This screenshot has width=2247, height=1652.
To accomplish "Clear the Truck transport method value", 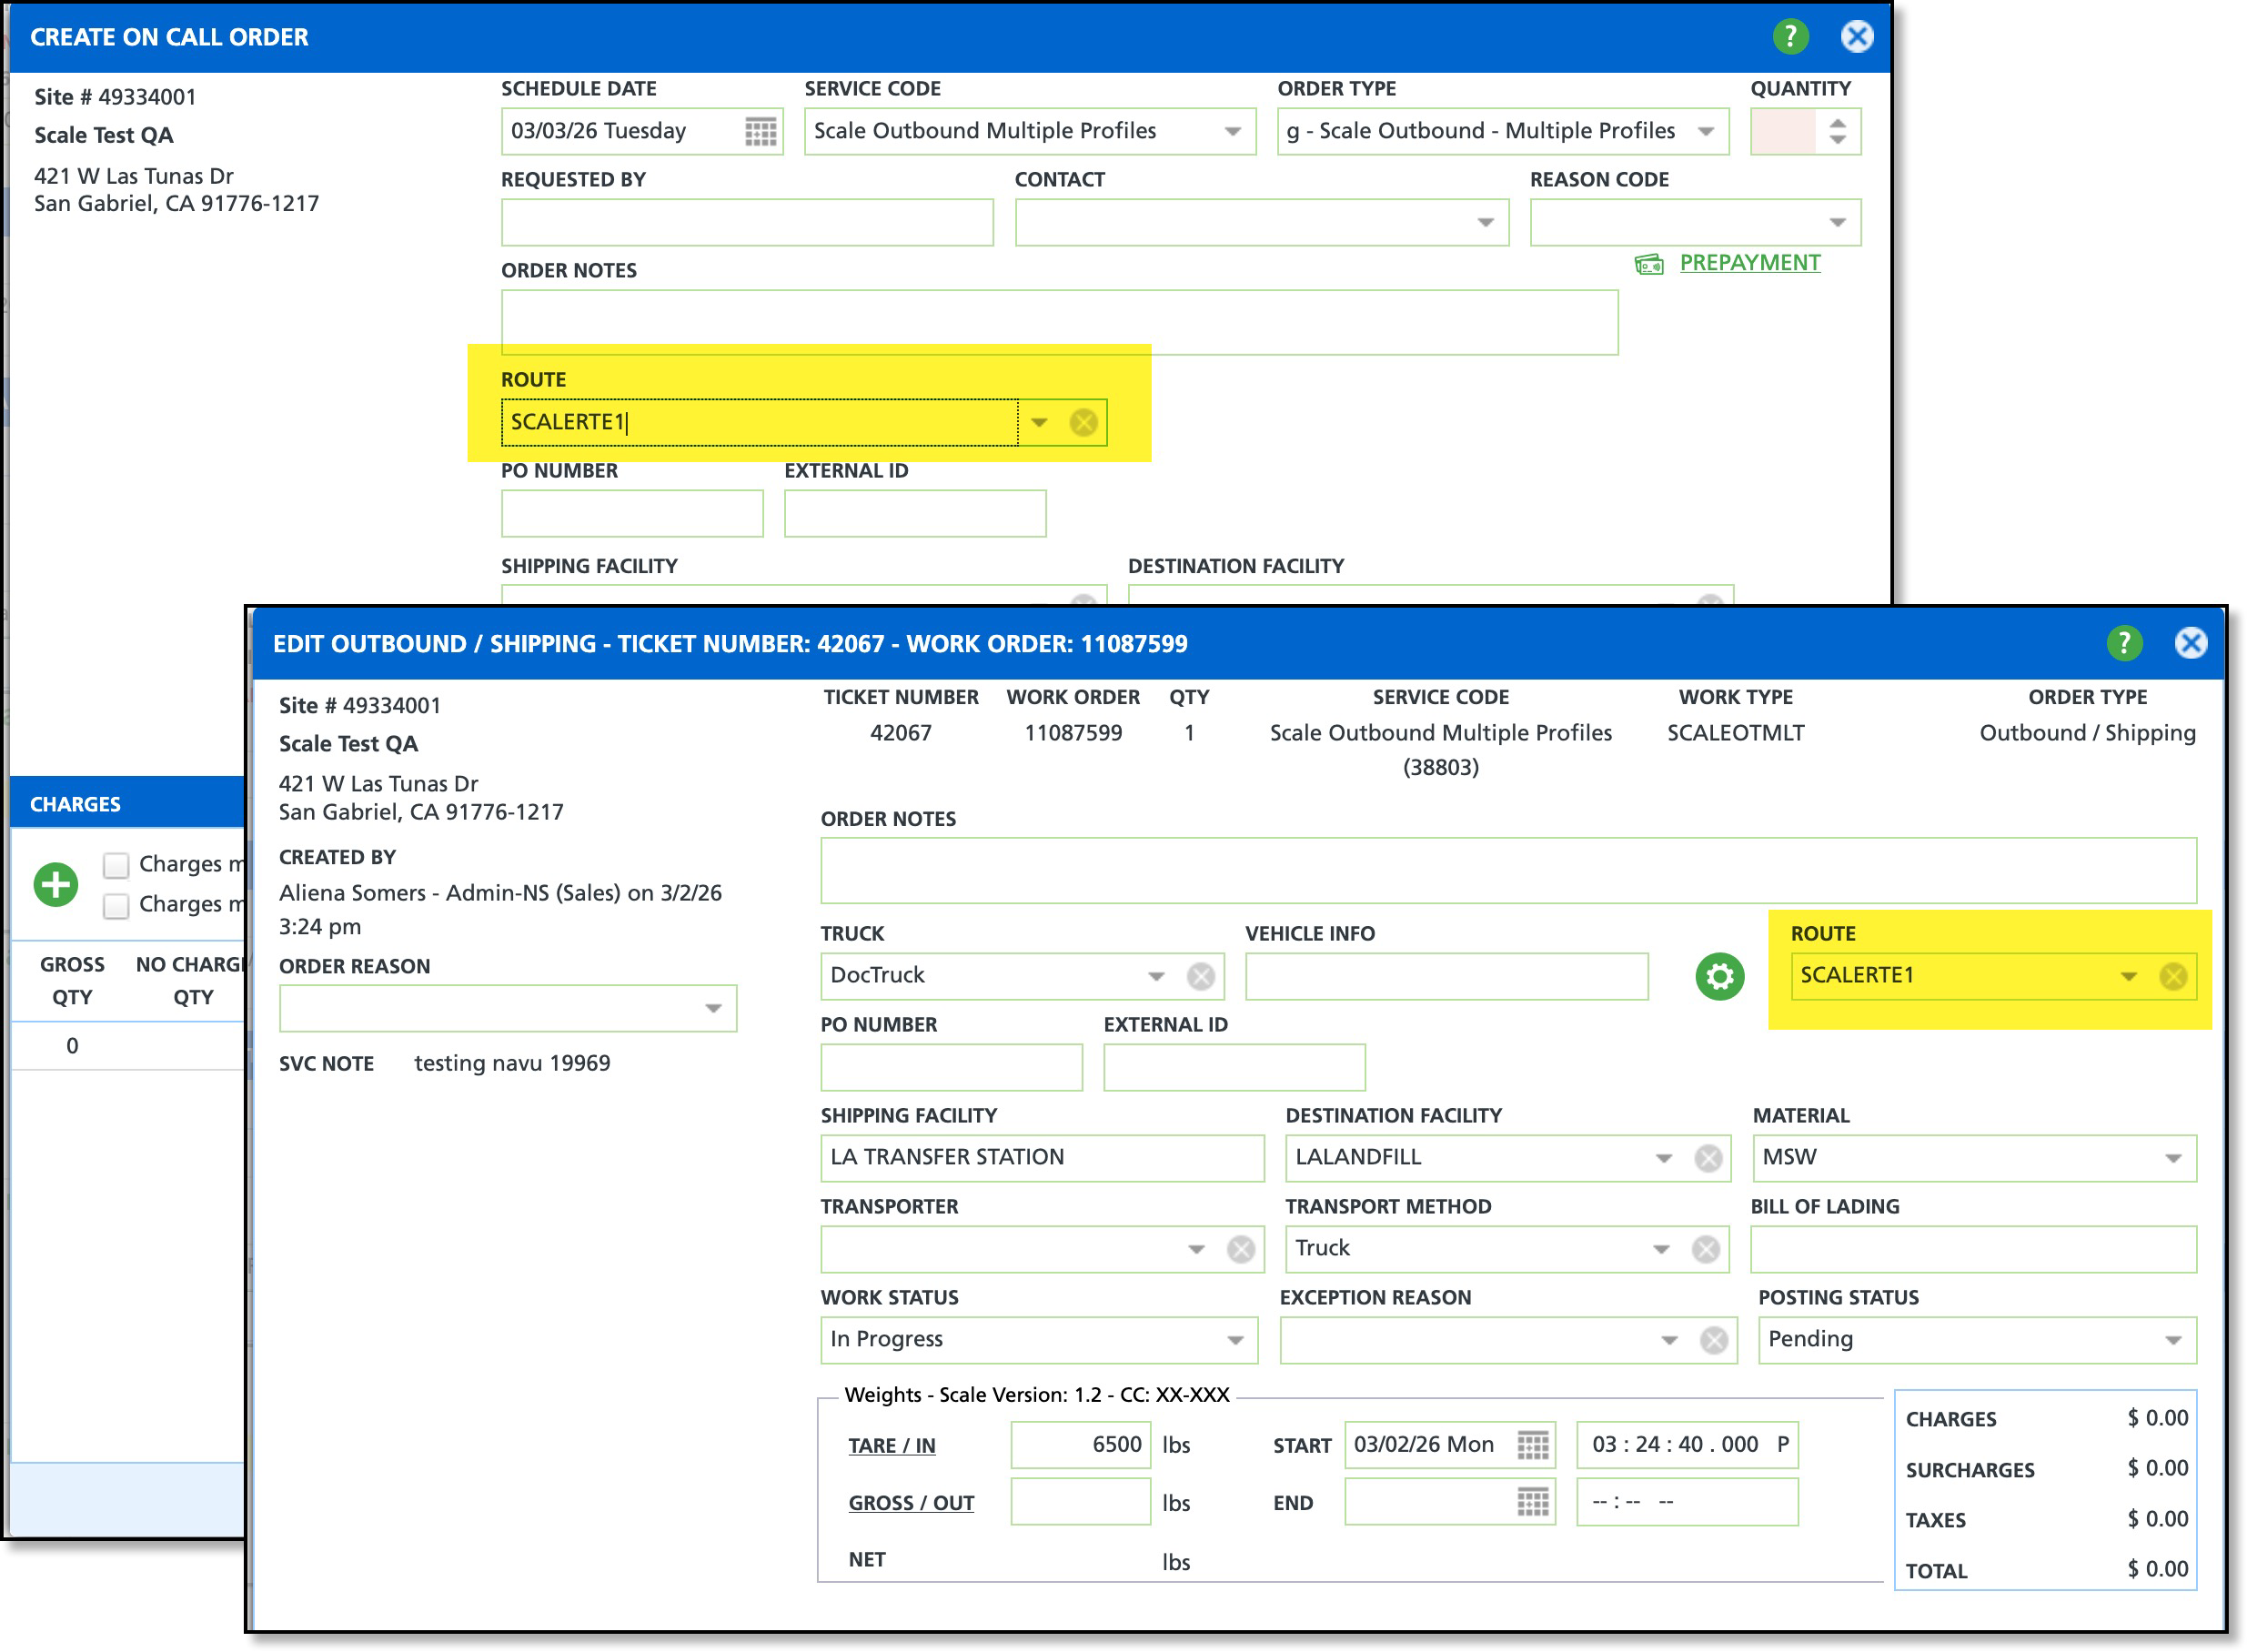I will tap(1705, 1249).
